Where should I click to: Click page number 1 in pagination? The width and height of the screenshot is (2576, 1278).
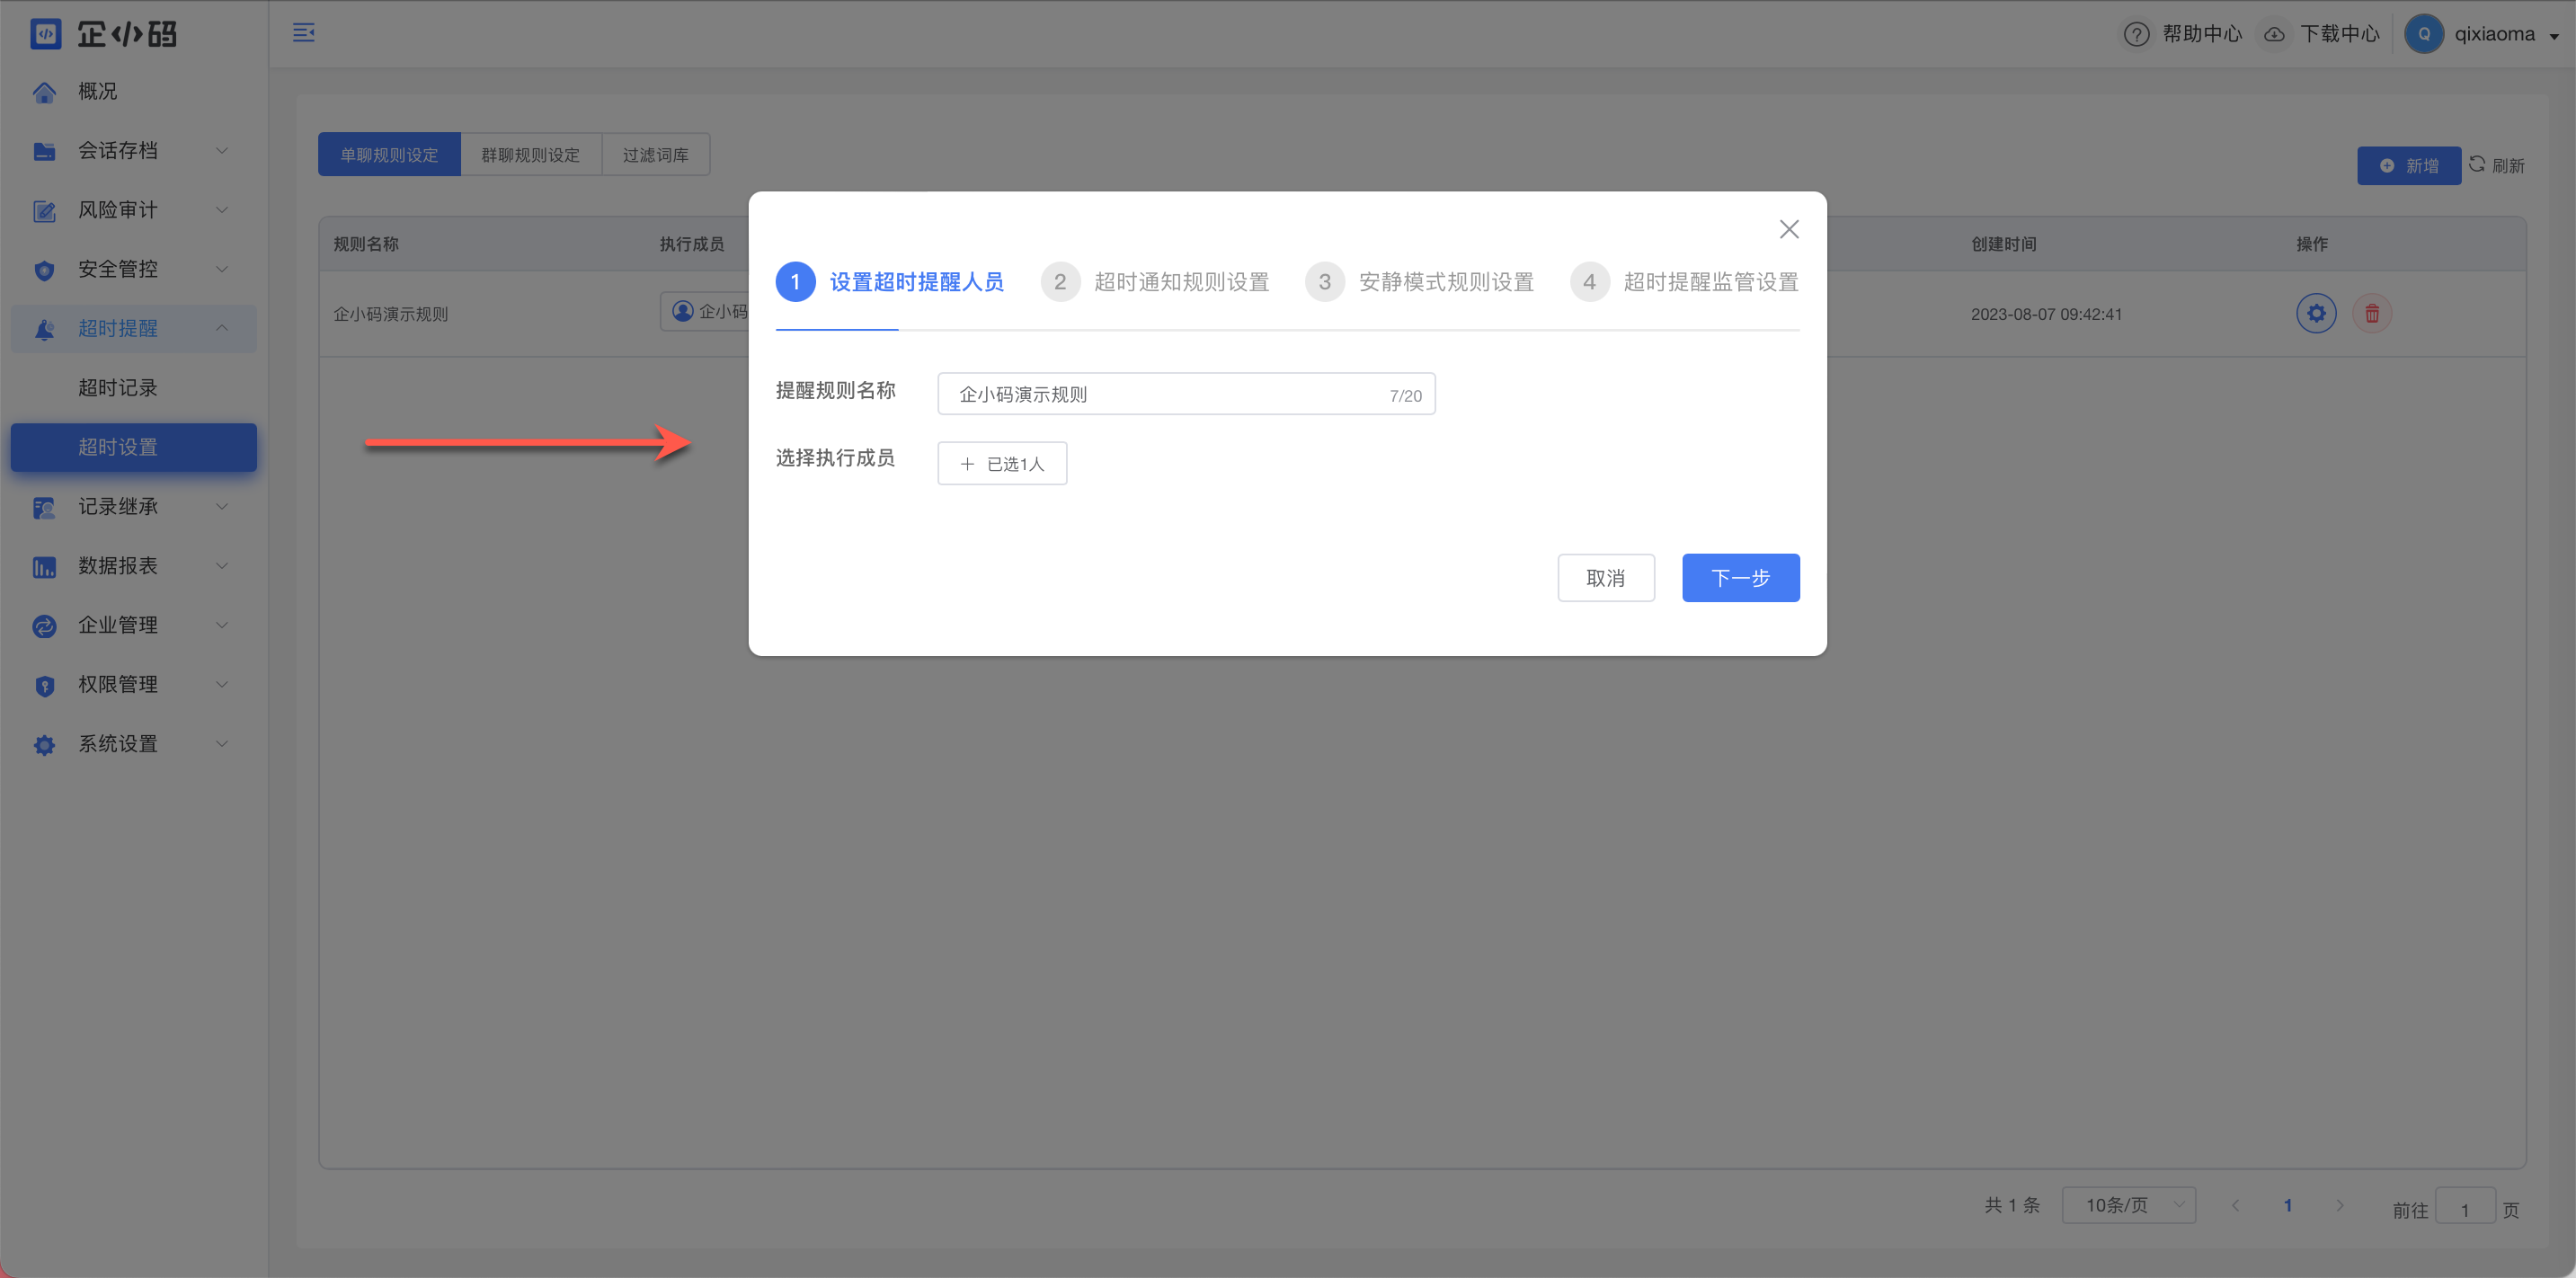tap(2288, 1205)
